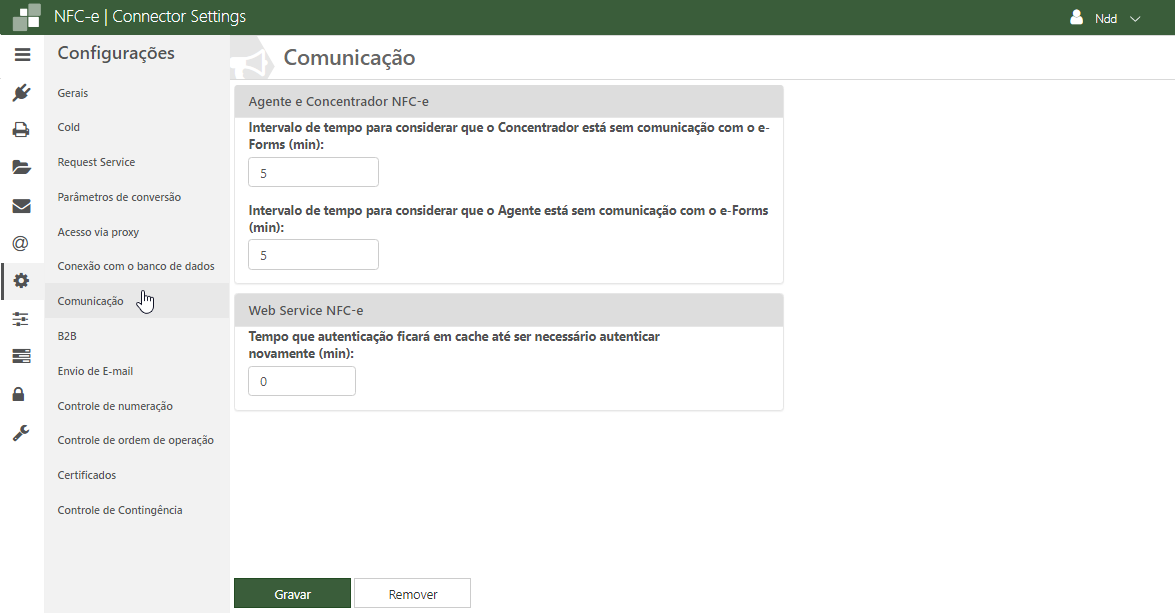Expand the Ndd user dropdown chevron
The image size is (1175, 613).
pyautogui.click(x=1135, y=19)
